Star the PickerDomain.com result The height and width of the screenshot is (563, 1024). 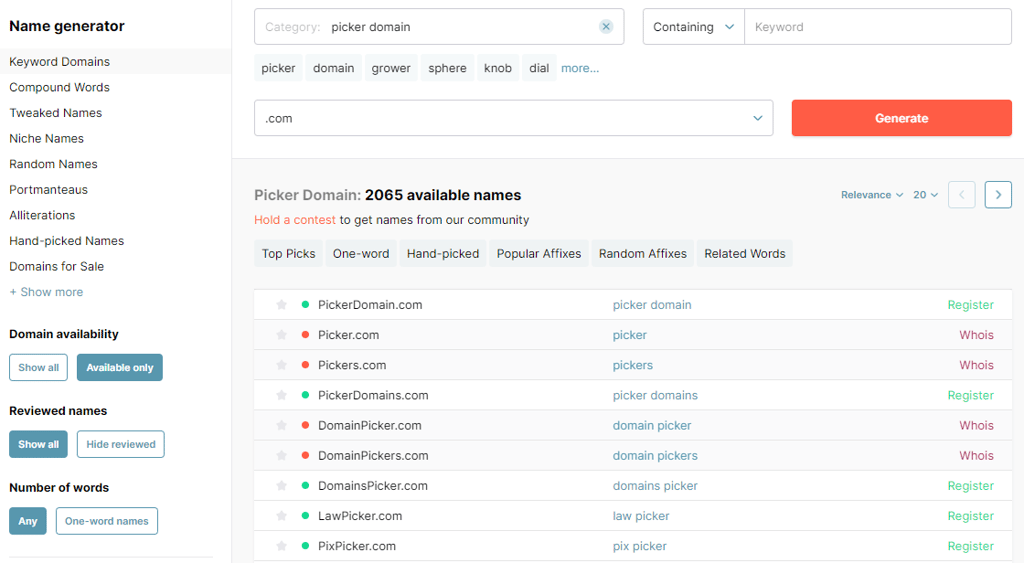pyautogui.click(x=281, y=305)
